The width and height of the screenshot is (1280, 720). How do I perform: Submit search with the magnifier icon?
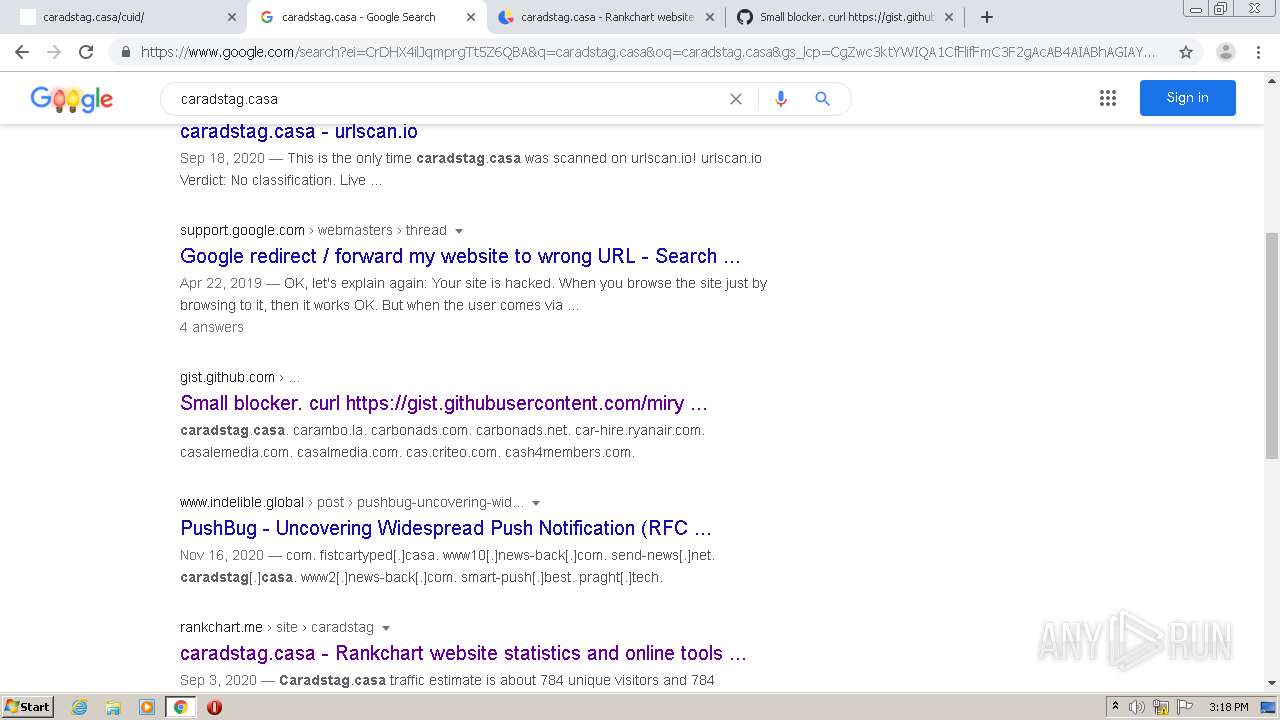[822, 99]
